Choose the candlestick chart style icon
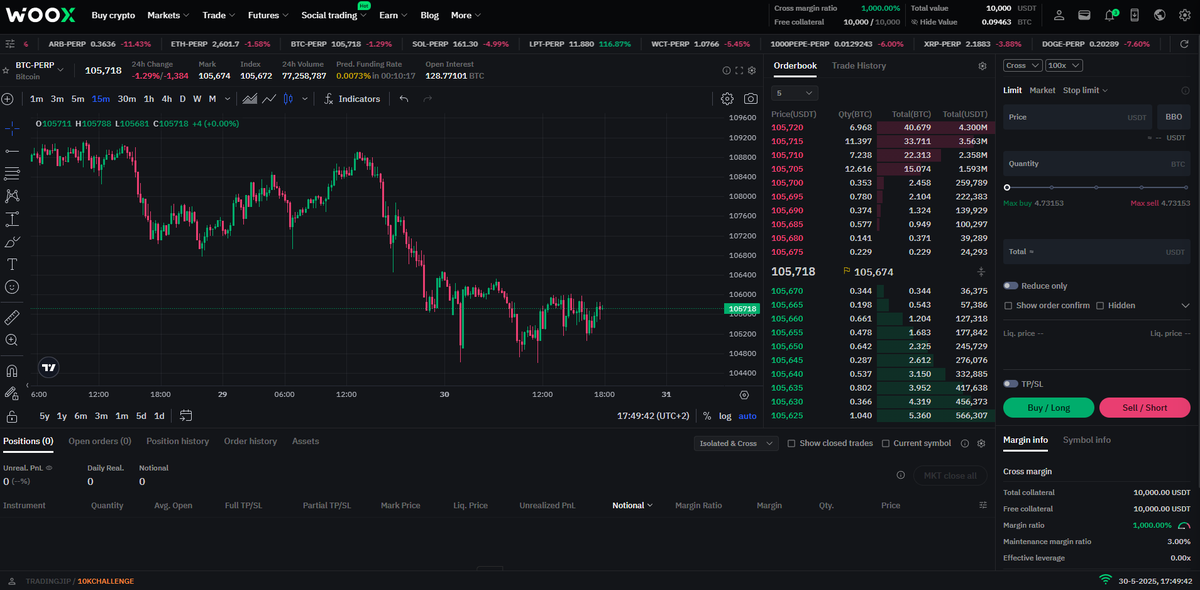This screenshot has width=1200, height=590. (x=288, y=99)
